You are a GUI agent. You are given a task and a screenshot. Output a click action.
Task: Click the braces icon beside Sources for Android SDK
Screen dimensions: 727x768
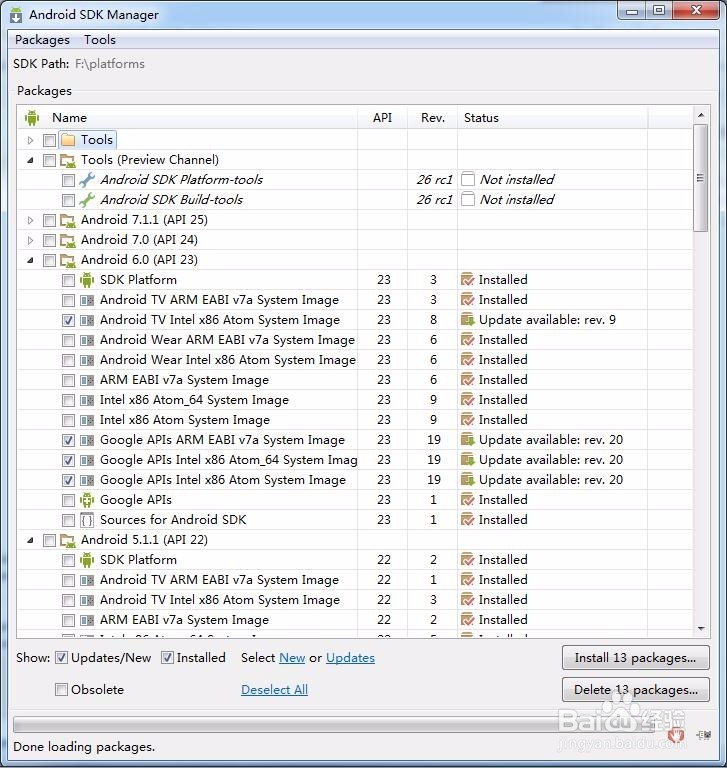(x=87, y=520)
